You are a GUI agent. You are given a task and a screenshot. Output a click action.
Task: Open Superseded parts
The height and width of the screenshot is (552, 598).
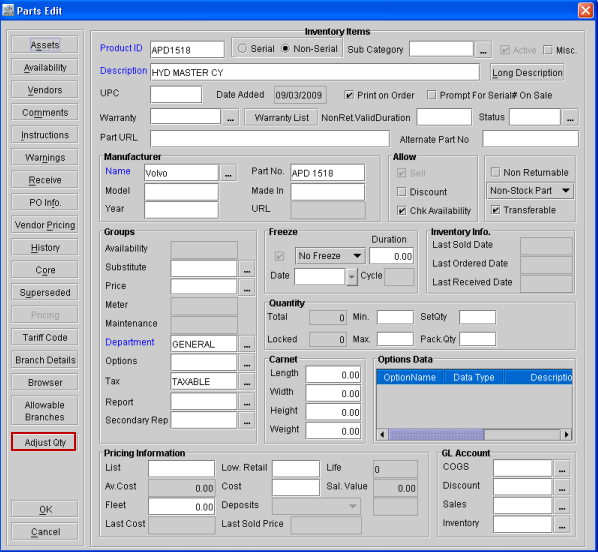[45, 292]
